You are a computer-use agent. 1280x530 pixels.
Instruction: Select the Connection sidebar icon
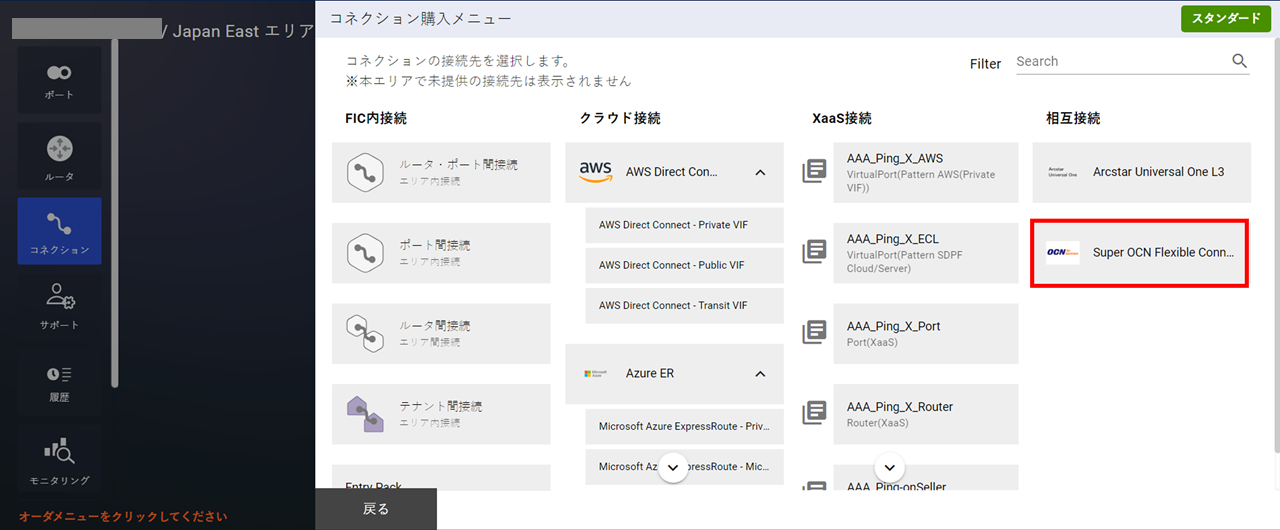[x=59, y=231]
